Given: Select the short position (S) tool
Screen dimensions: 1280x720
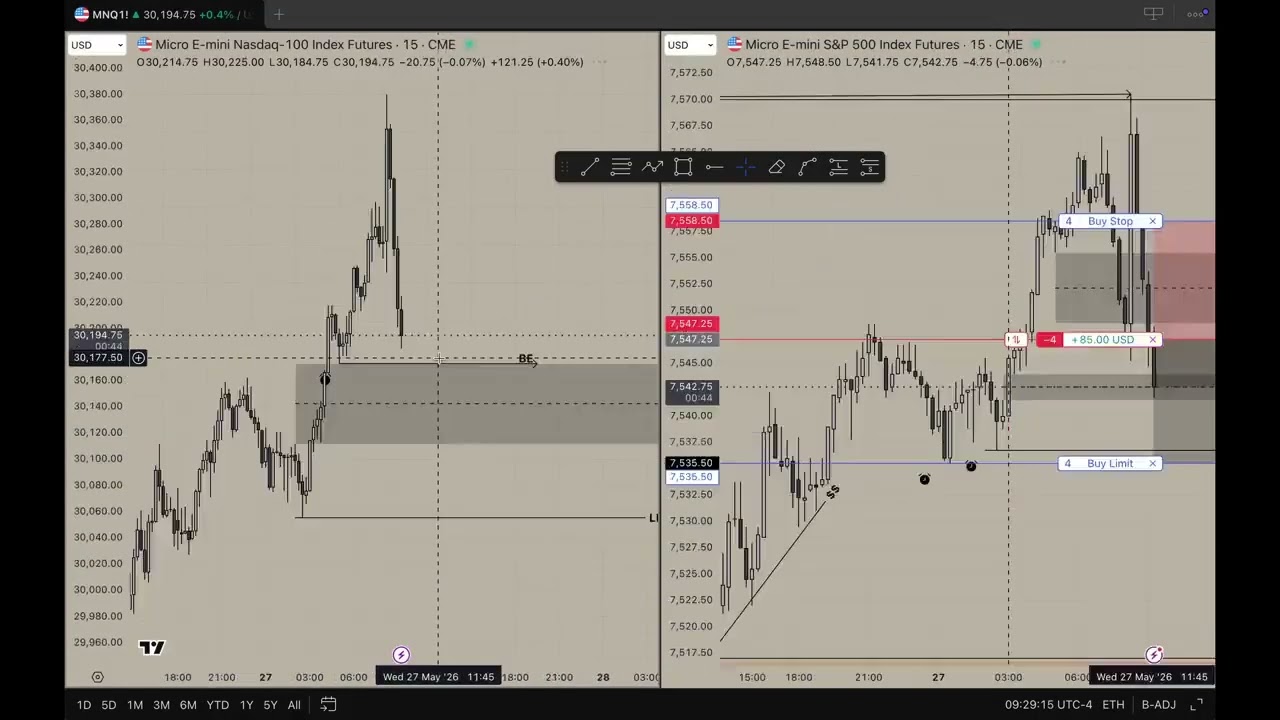Looking at the screenshot, I should [x=870, y=167].
